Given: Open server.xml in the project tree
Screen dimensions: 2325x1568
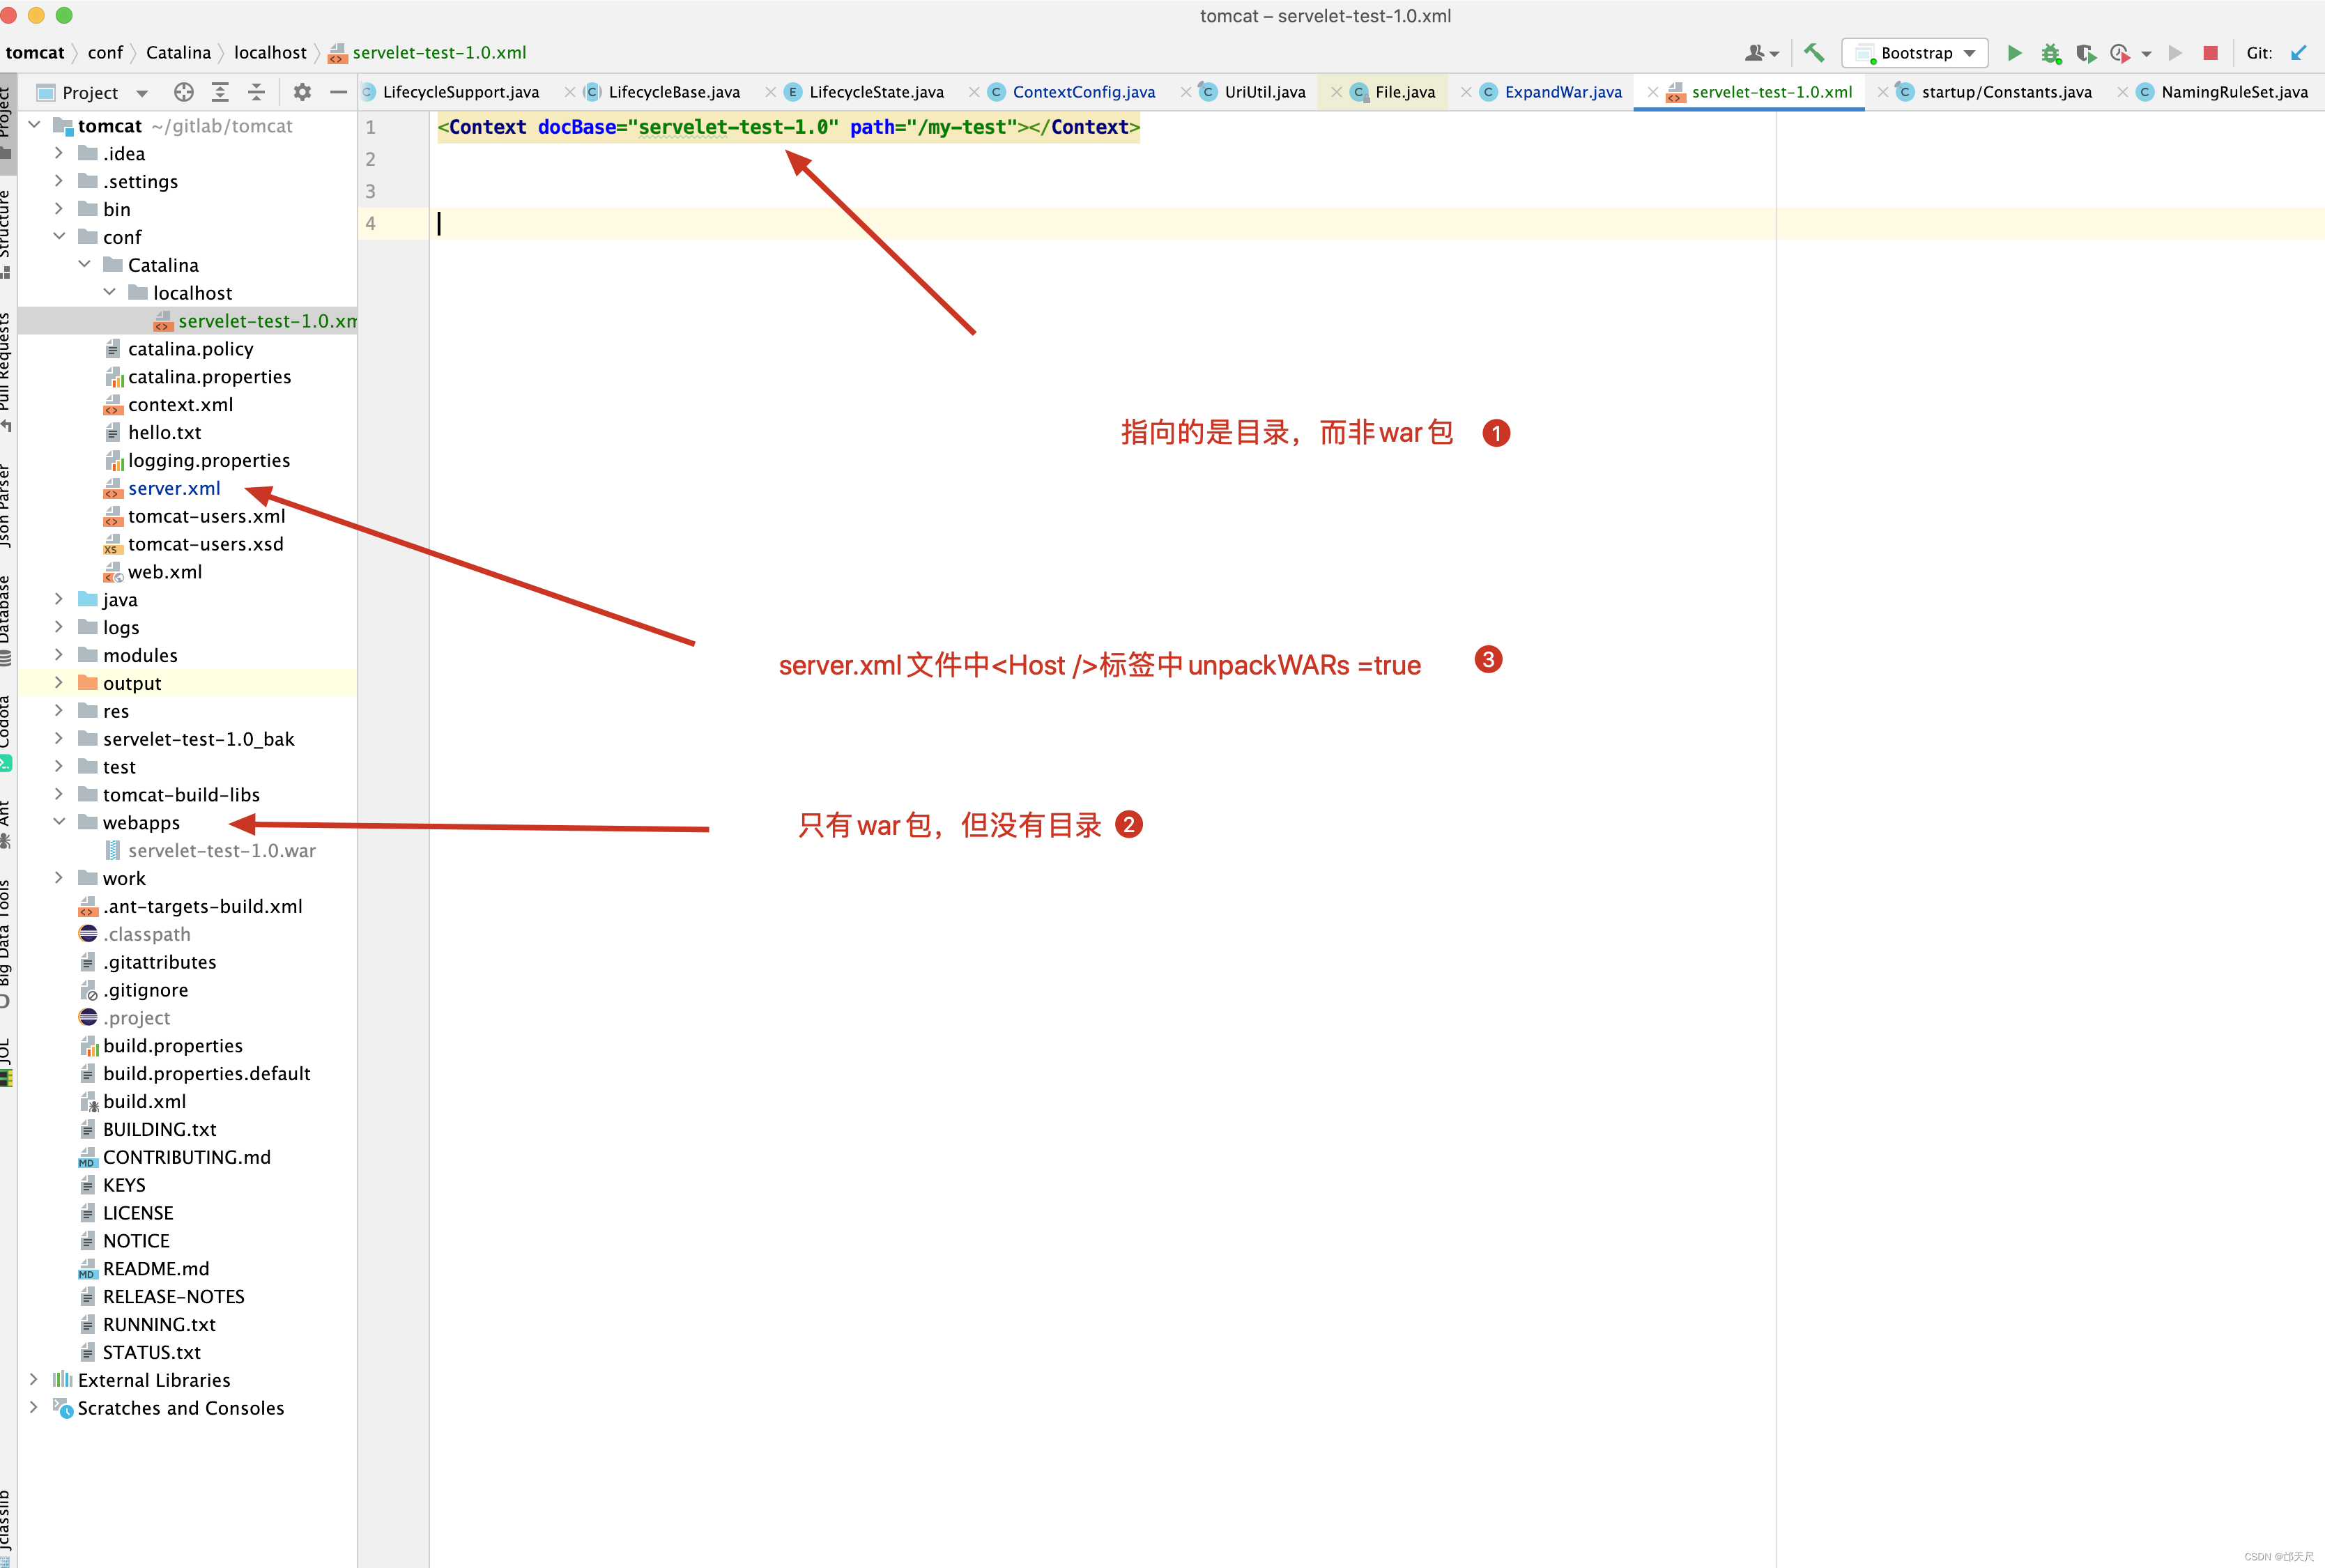Looking at the screenshot, I should tap(174, 488).
